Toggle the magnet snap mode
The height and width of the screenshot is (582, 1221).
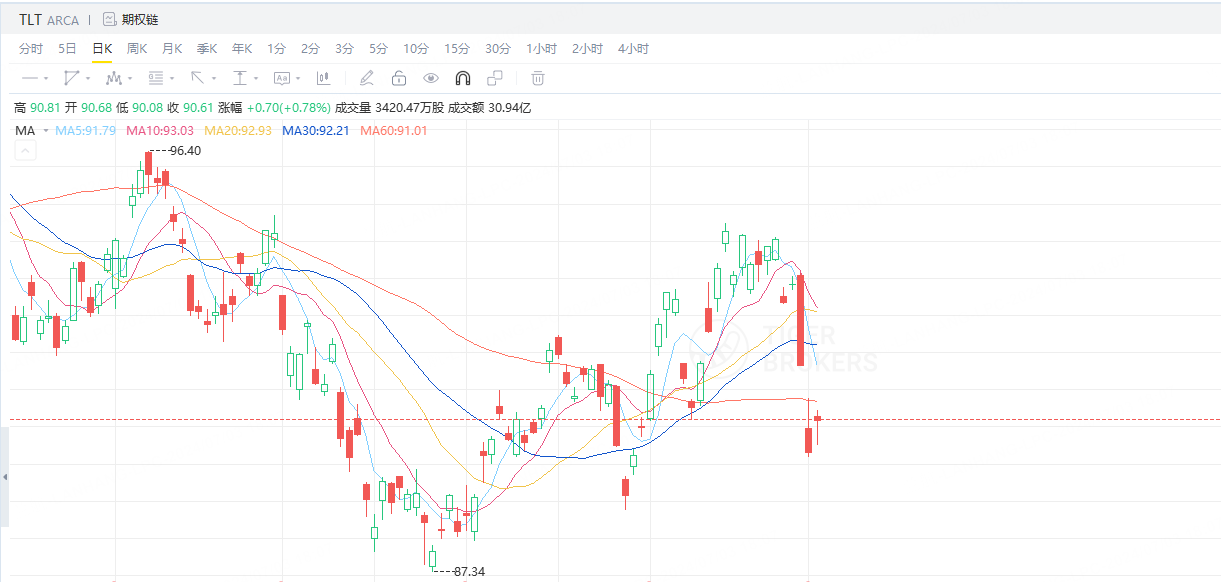tap(463, 78)
